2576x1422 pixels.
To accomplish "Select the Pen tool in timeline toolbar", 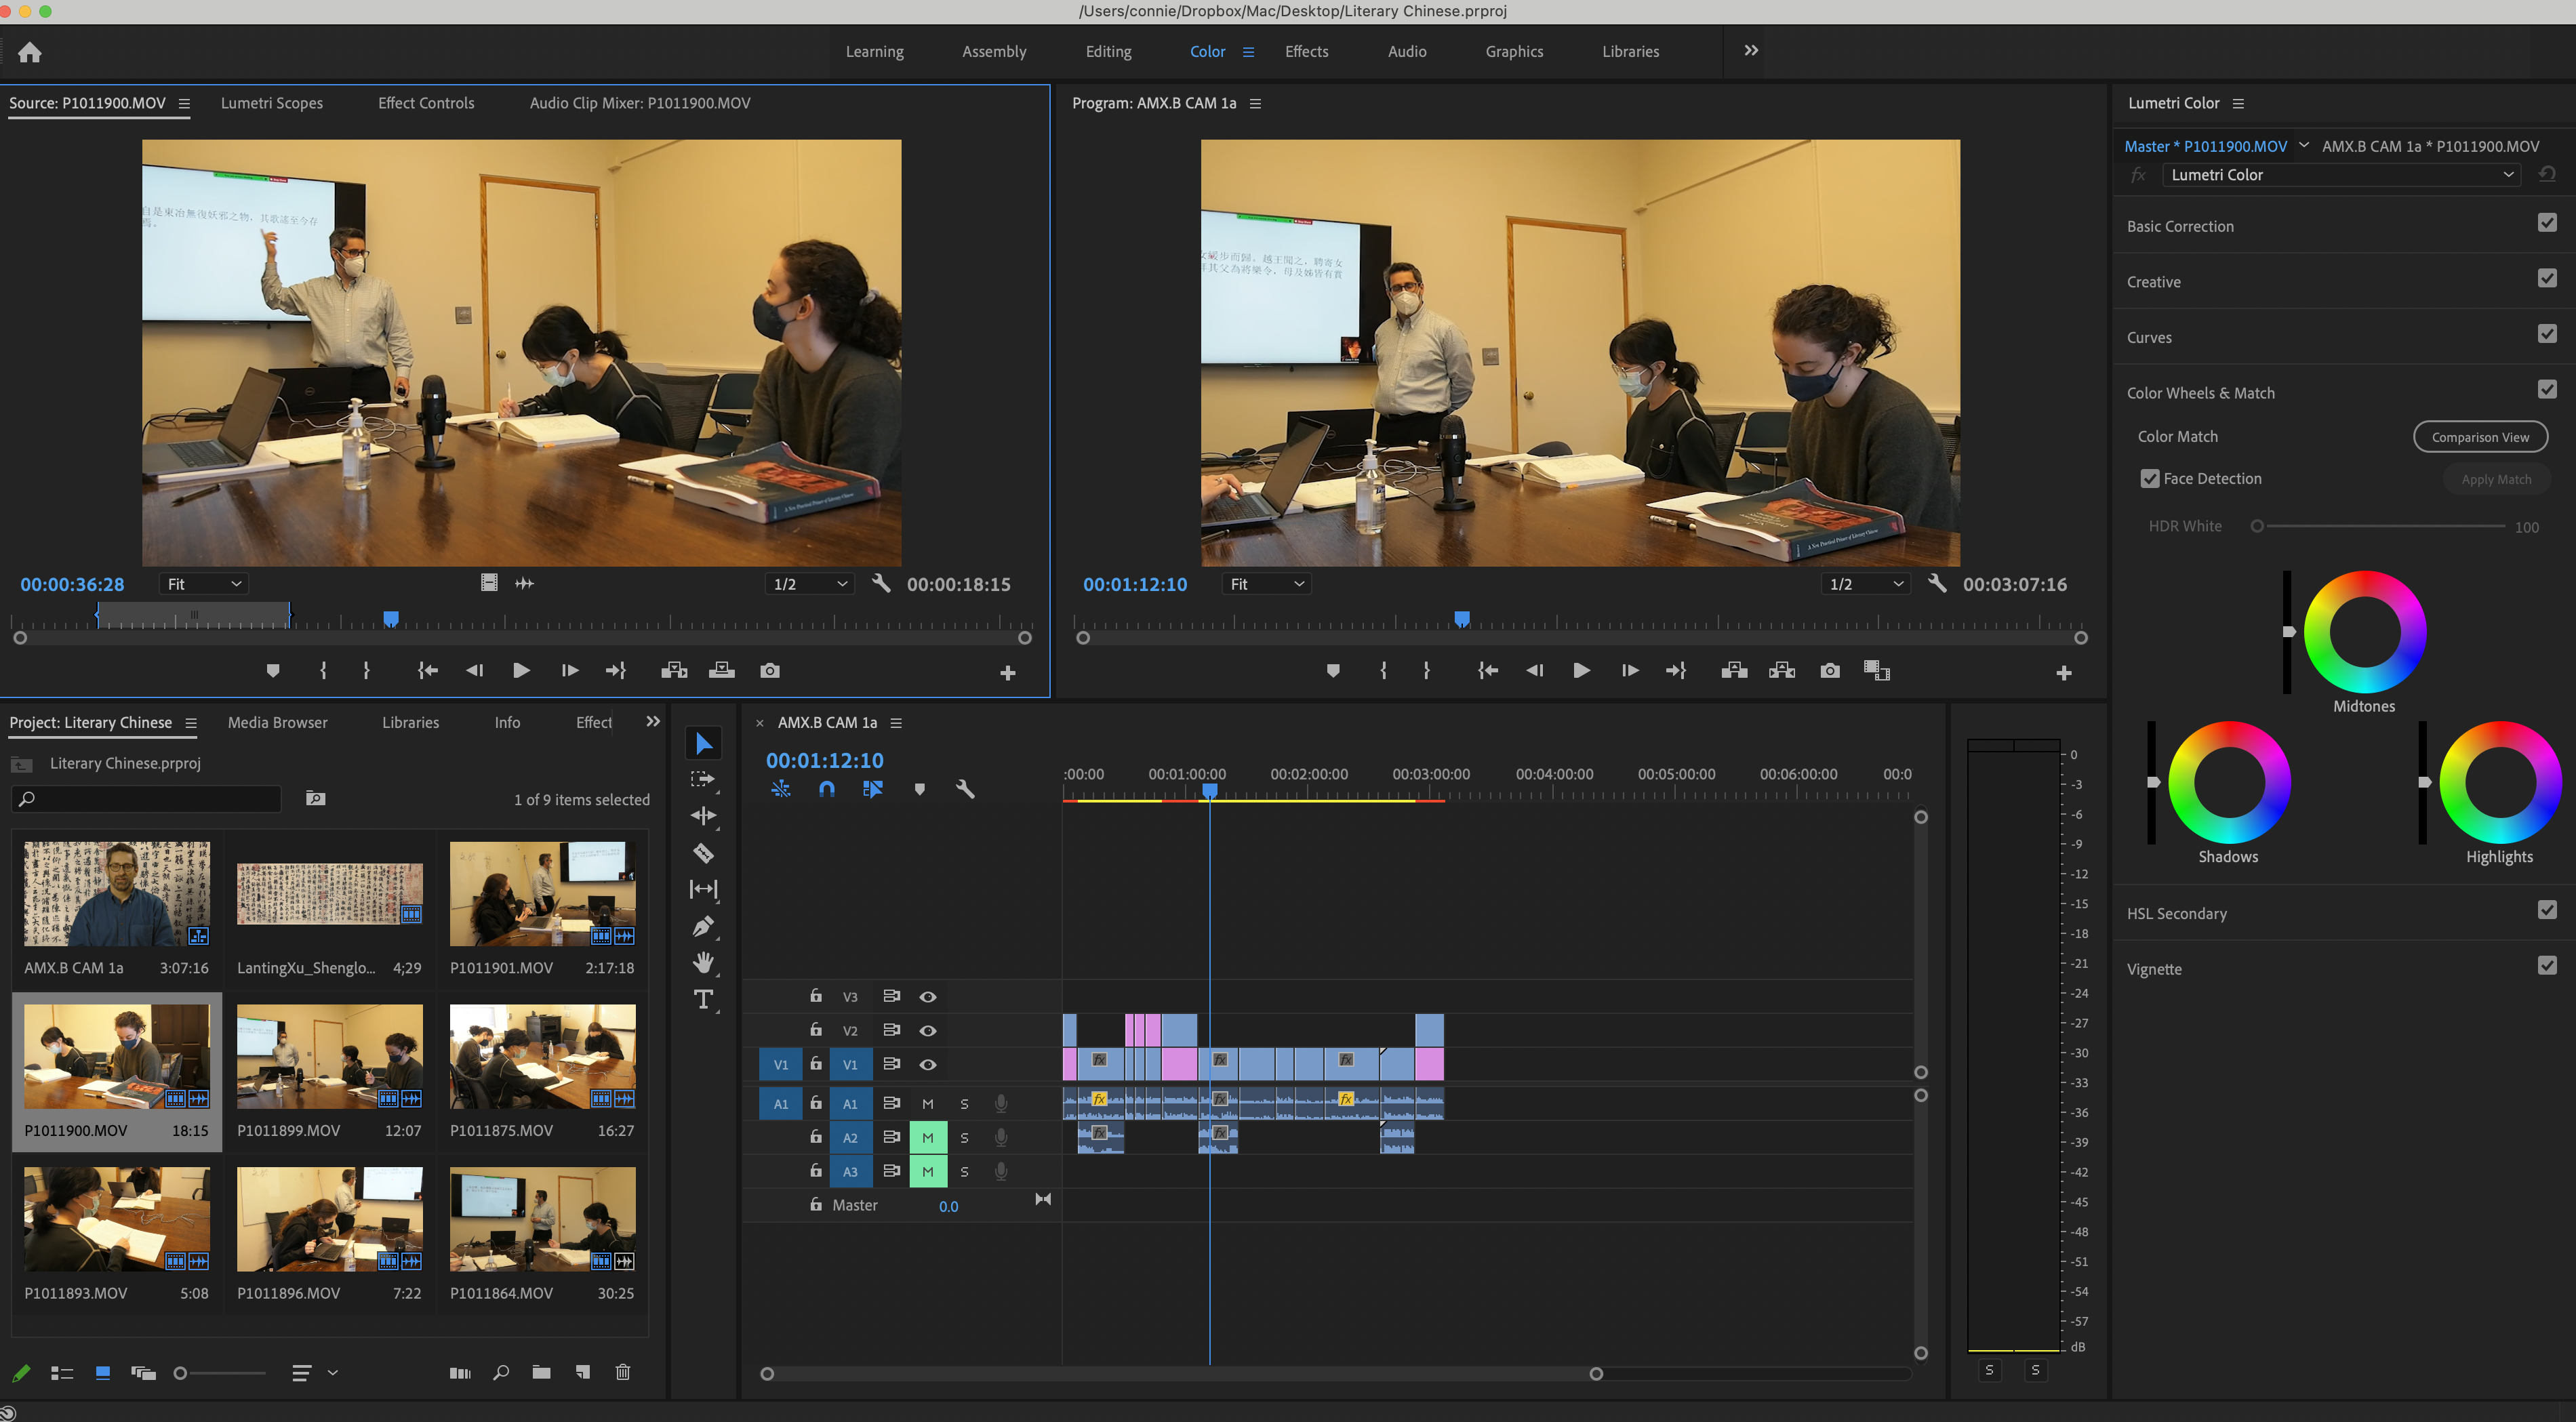I will click(x=703, y=926).
